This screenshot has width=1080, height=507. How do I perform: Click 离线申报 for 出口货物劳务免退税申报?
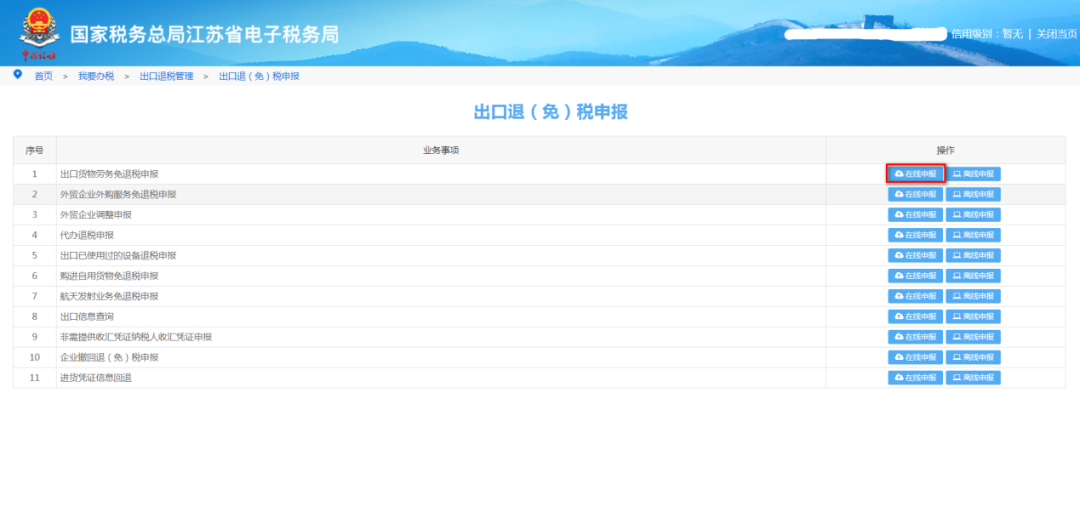[x=973, y=174]
